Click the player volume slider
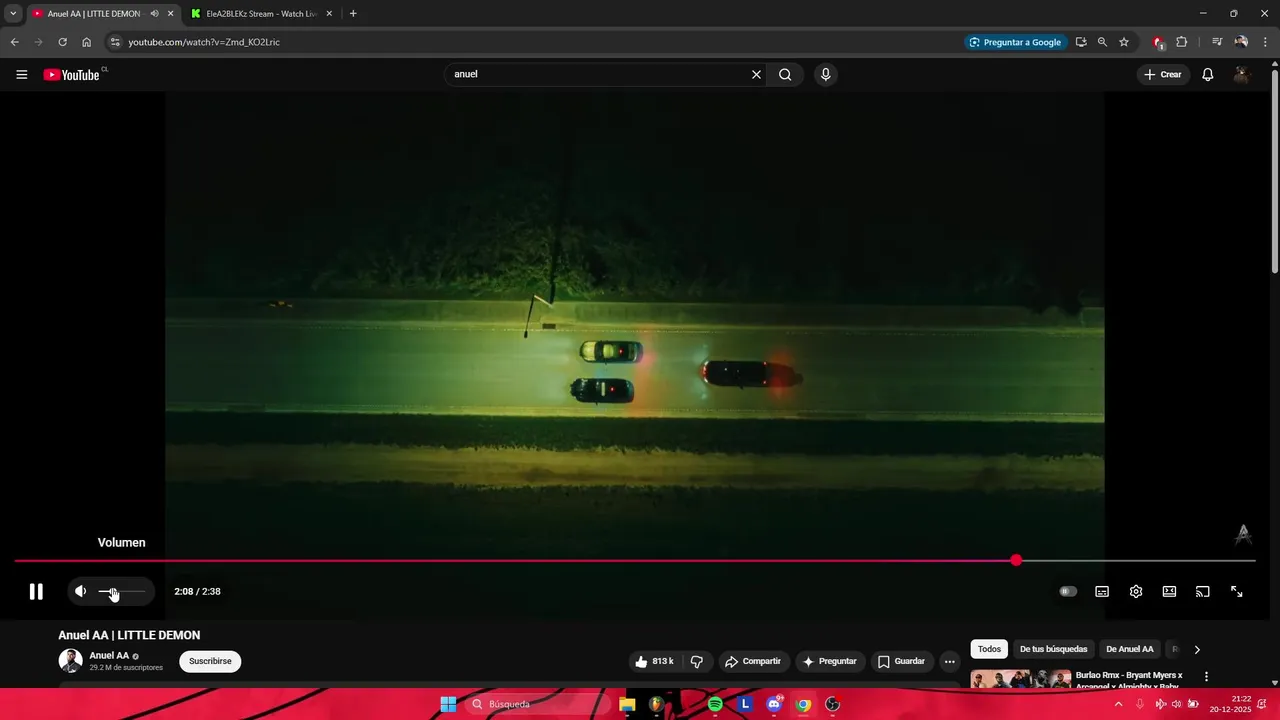The width and height of the screenshot is (1280, 720). click(122, 592)
